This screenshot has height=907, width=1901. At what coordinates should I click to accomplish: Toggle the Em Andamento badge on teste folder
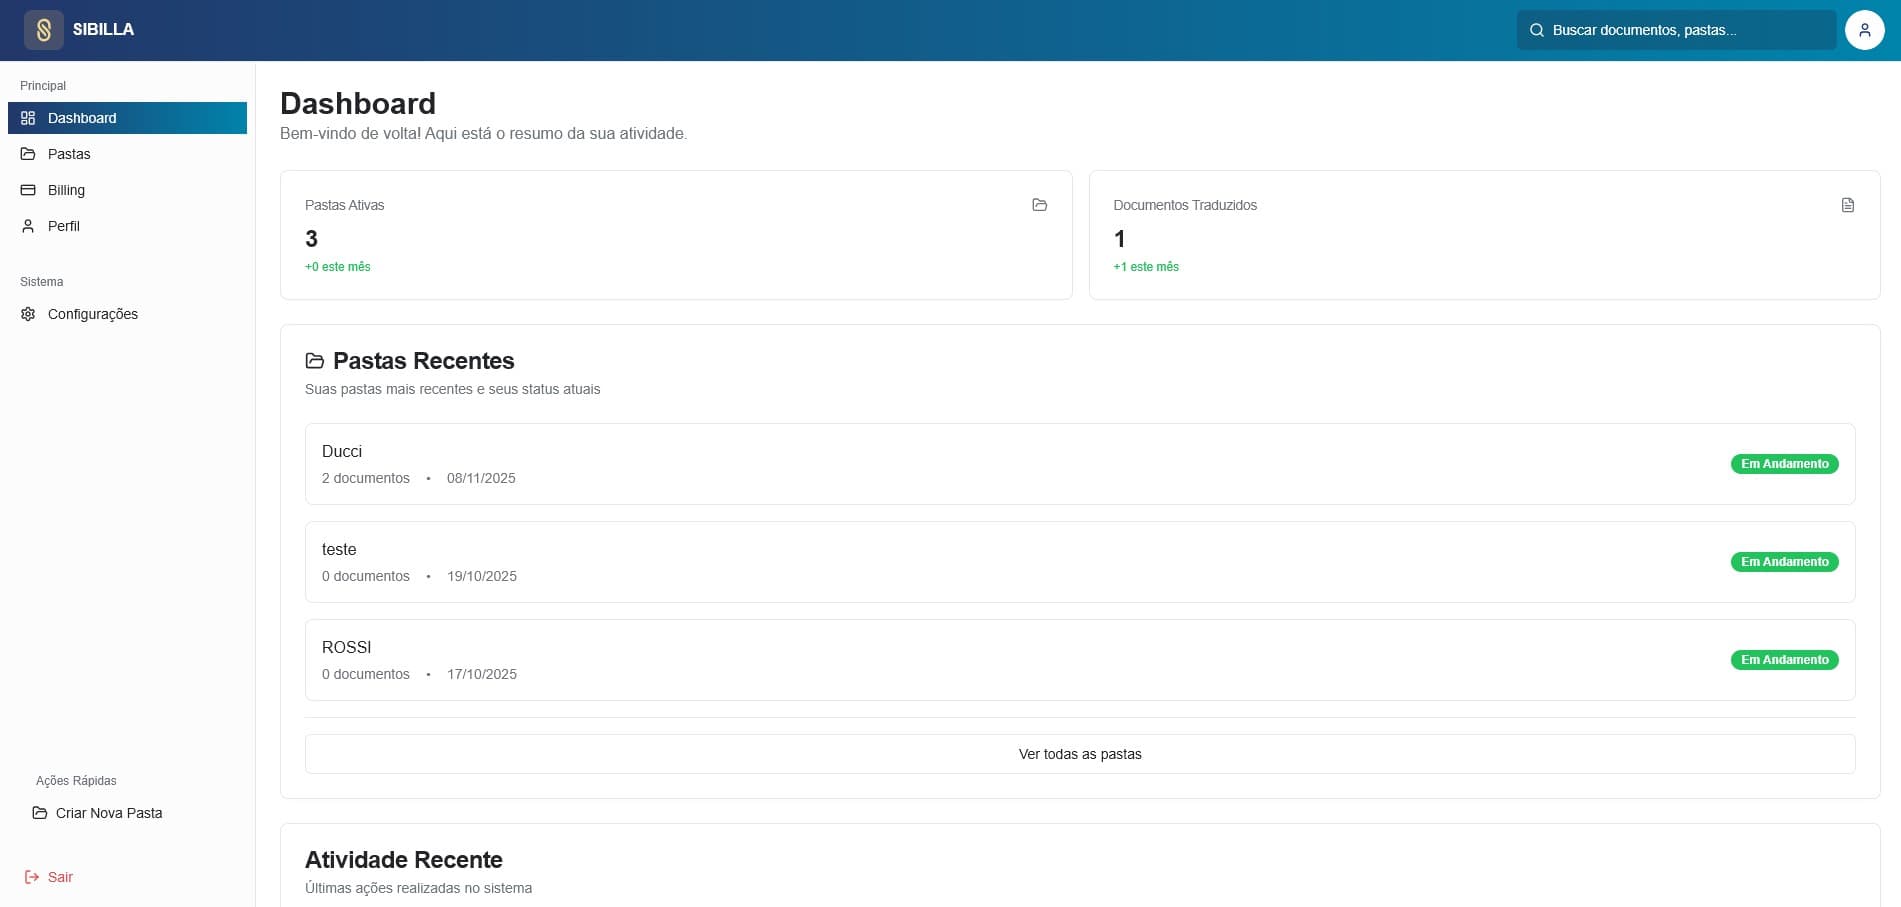click(1784, 561)
